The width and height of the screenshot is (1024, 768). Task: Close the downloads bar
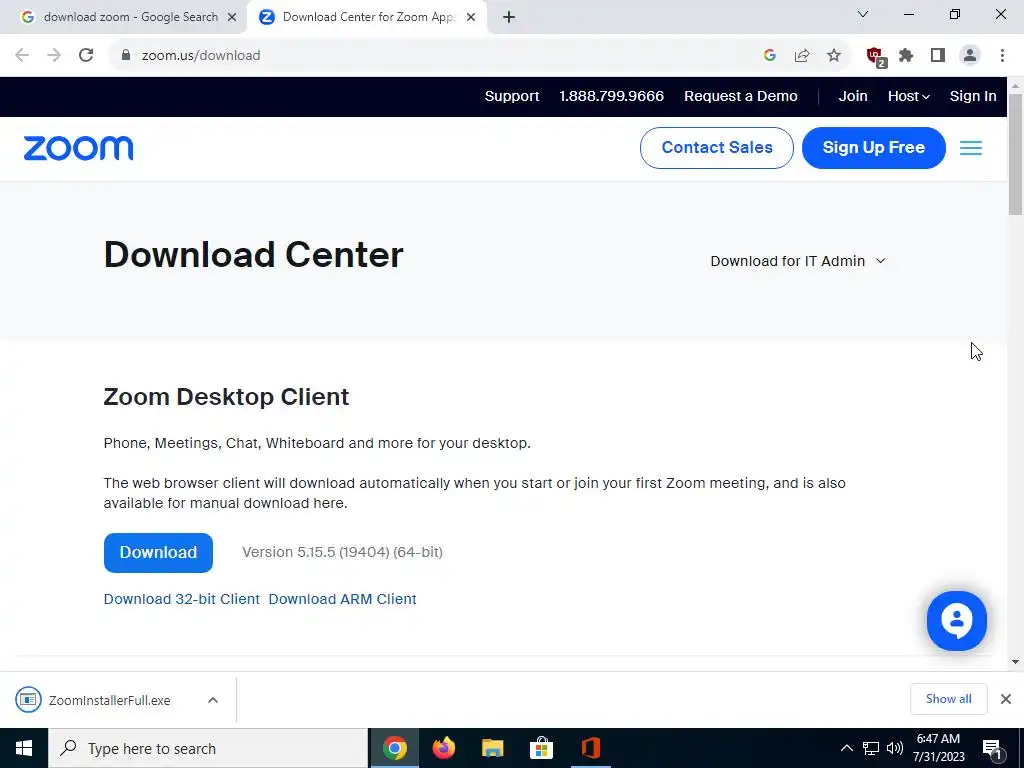tap(1006, 699)
